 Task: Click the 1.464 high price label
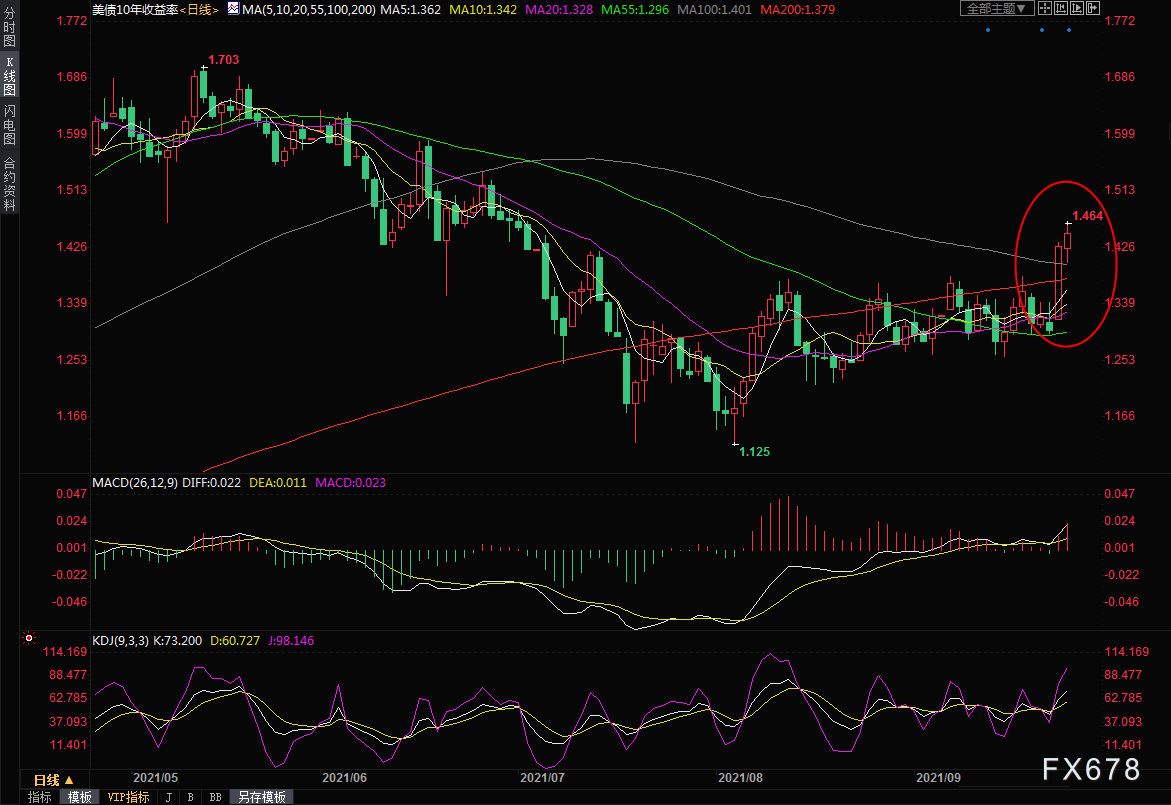[x=1087, y=215]
